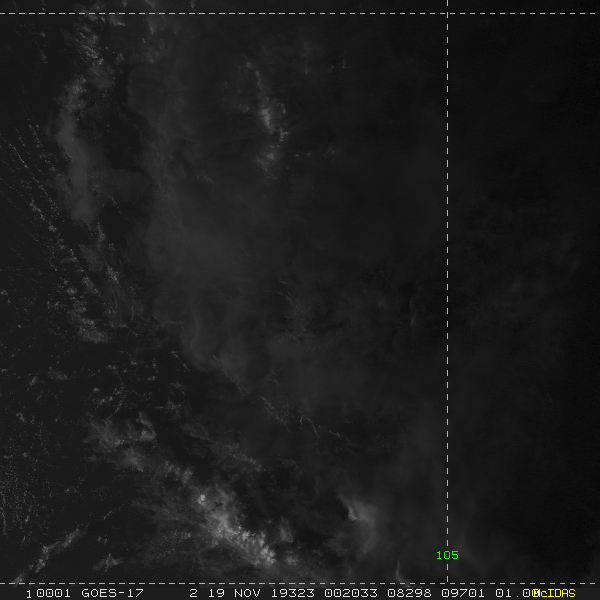Click the 002033 image time stamp
Image resolution: width=600 pixels, height=600 pixels.
coord(351,593)
